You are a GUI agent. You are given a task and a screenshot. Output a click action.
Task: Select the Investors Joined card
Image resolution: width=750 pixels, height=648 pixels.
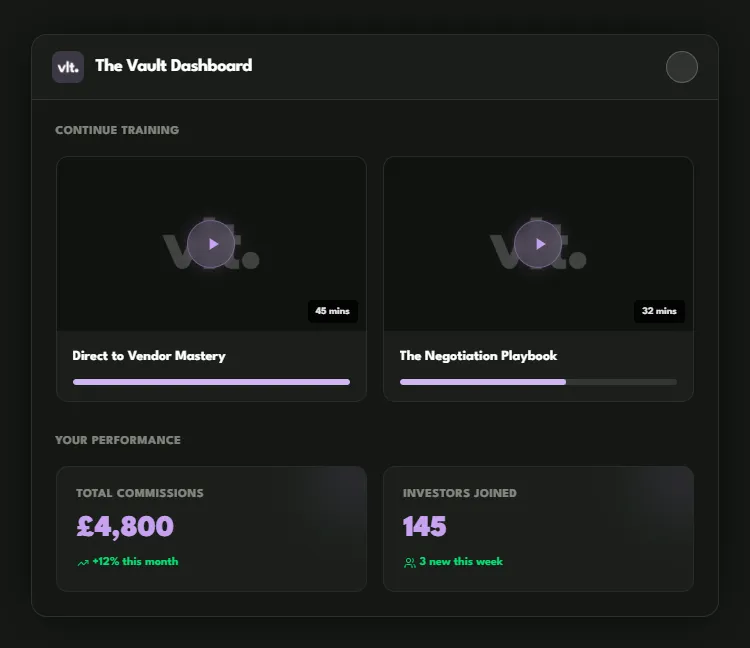538,528
